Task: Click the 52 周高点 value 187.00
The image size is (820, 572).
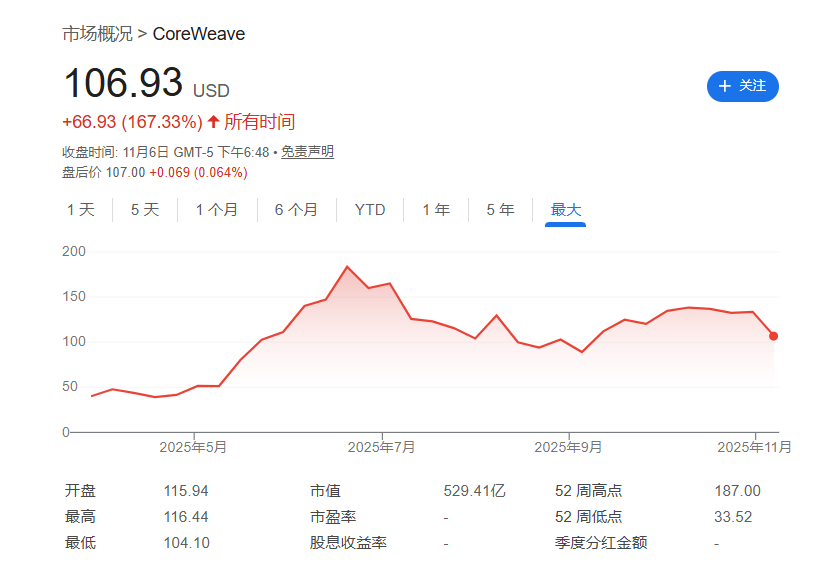Action: 738,491
